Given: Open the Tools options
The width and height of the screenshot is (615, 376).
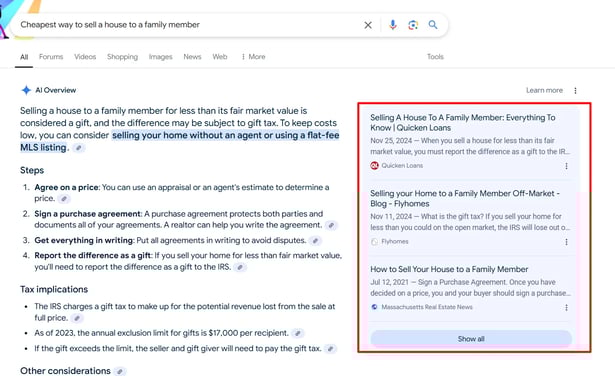Looking at the screenshot, I should click(x=435, y=57).
